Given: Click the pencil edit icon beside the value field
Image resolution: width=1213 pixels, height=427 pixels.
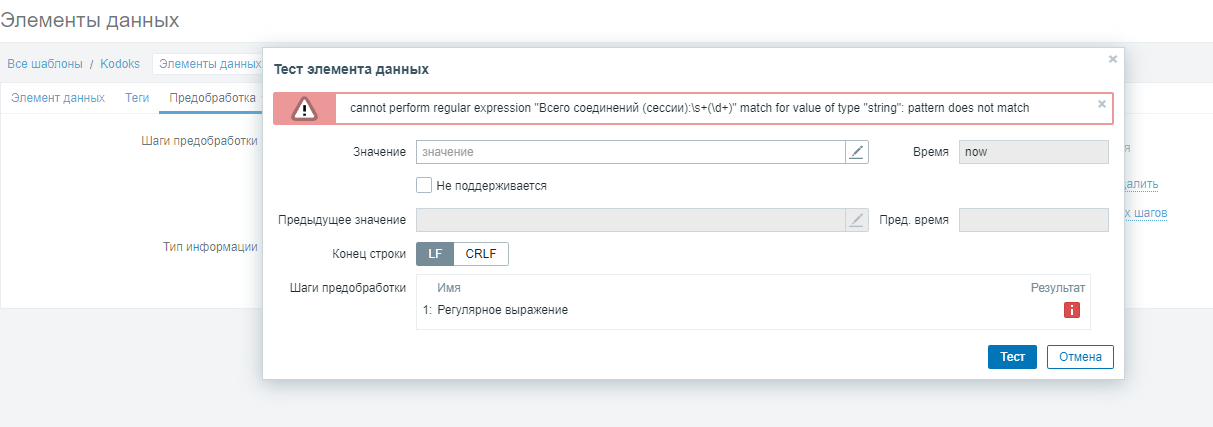Looking at the screenshot, I should (856, 152).
